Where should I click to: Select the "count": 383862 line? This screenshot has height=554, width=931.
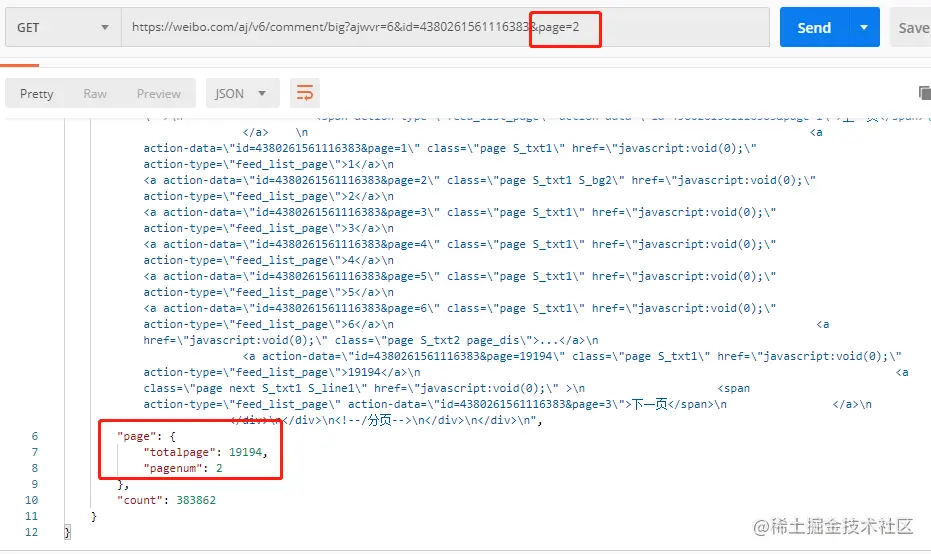tap(166, 500)
